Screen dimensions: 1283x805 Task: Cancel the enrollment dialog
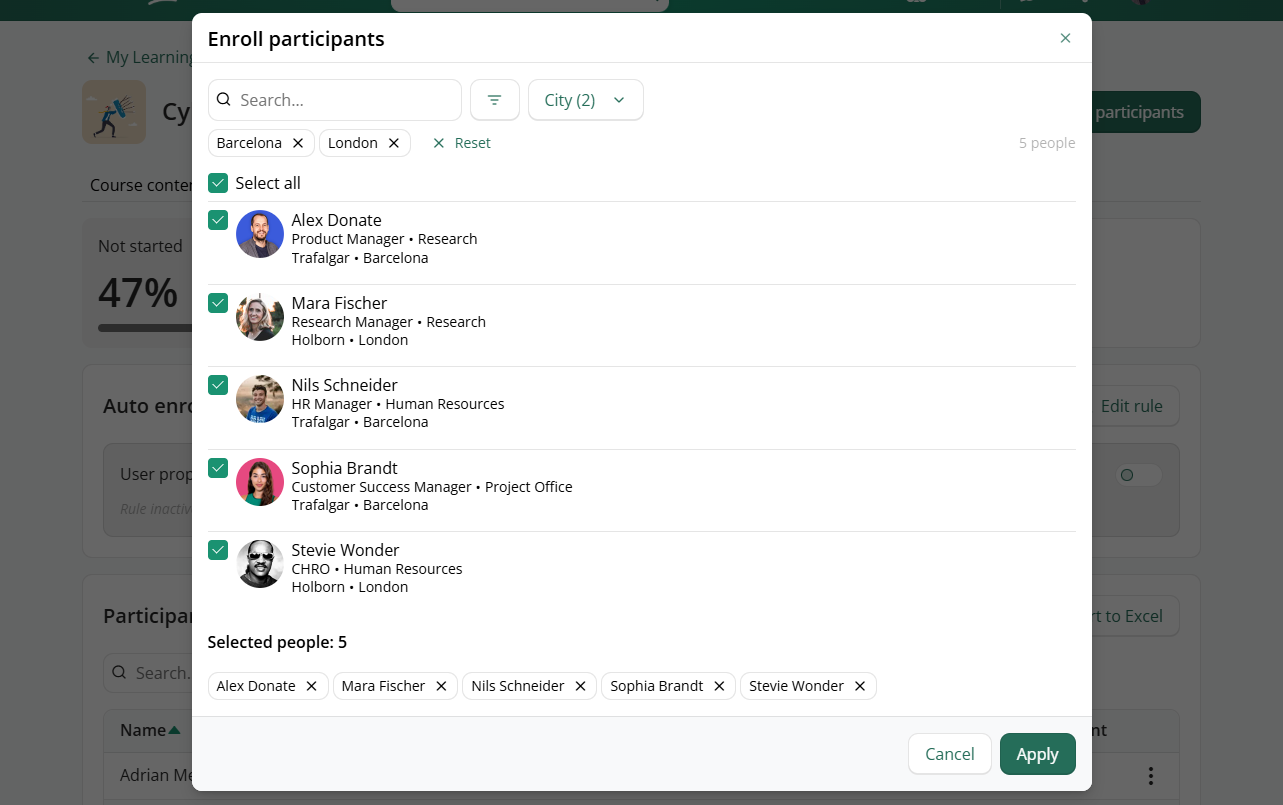pyautogui.click(x=949, y=754)
